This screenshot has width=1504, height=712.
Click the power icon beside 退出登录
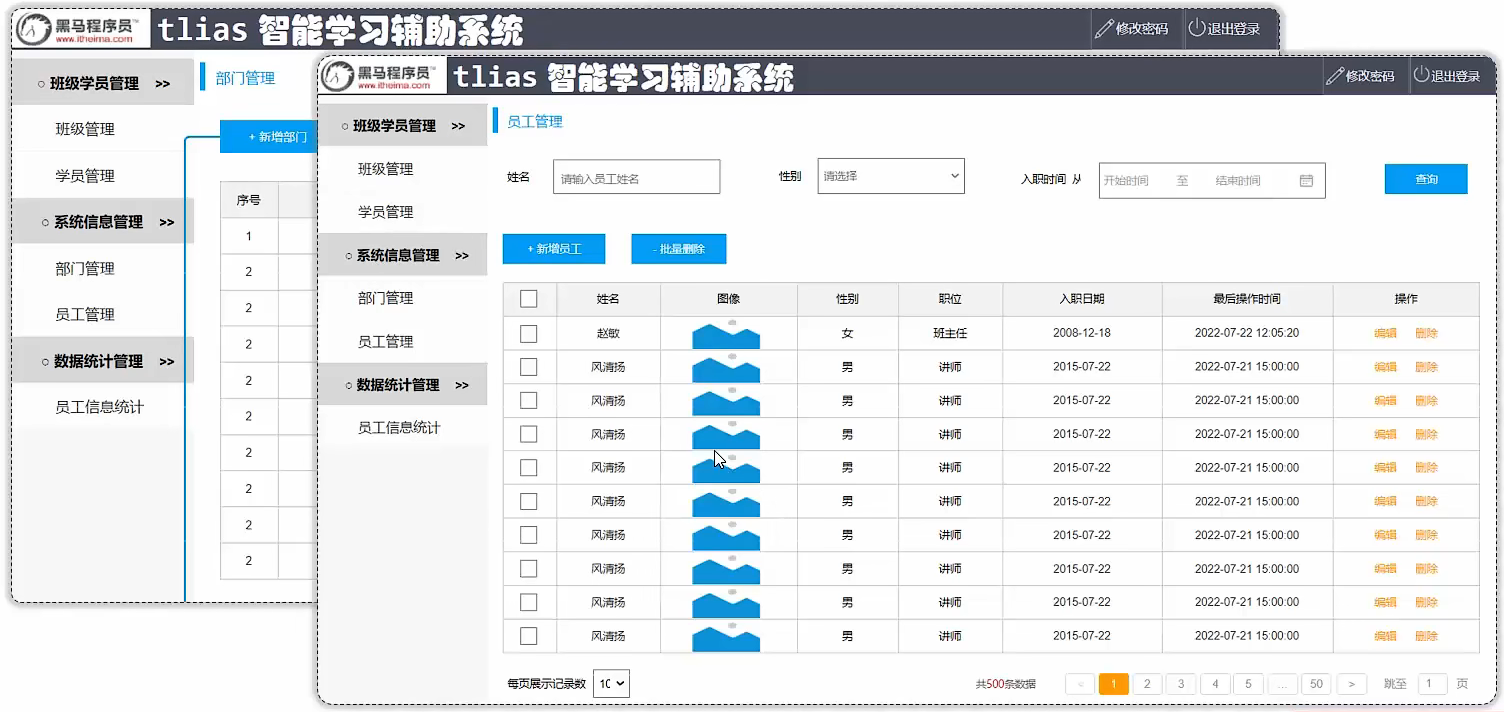[1419, 75]
